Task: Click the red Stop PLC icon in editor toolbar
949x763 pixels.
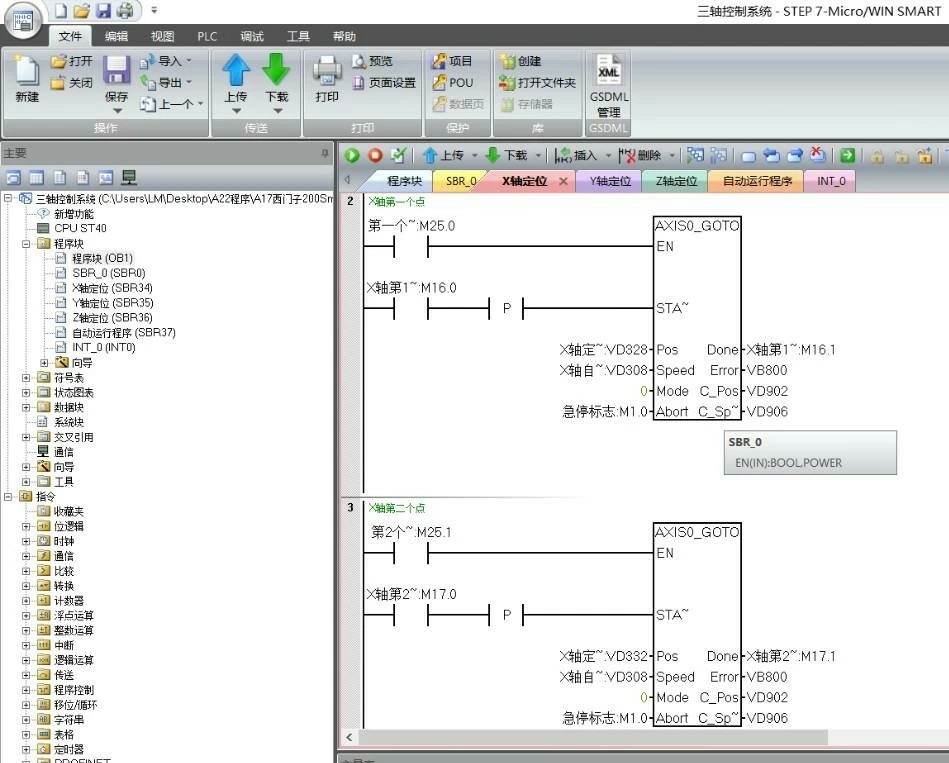Action: point(375,156)
